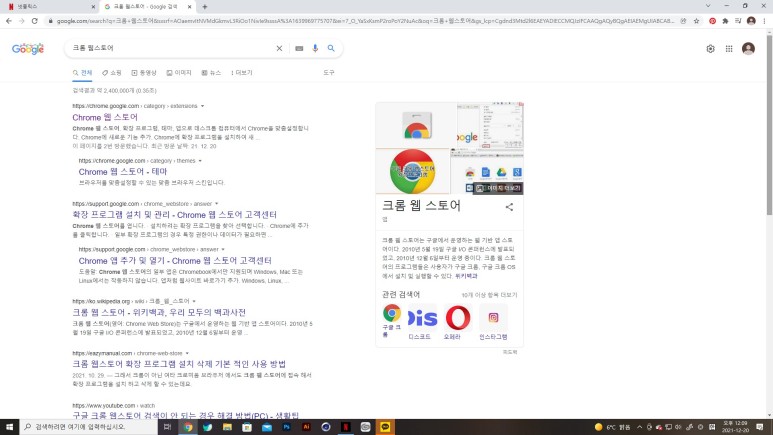Open Netflix app in the taskbar
Image resolution: width=773 pixels, height=435 pixels.
point(346,427)
